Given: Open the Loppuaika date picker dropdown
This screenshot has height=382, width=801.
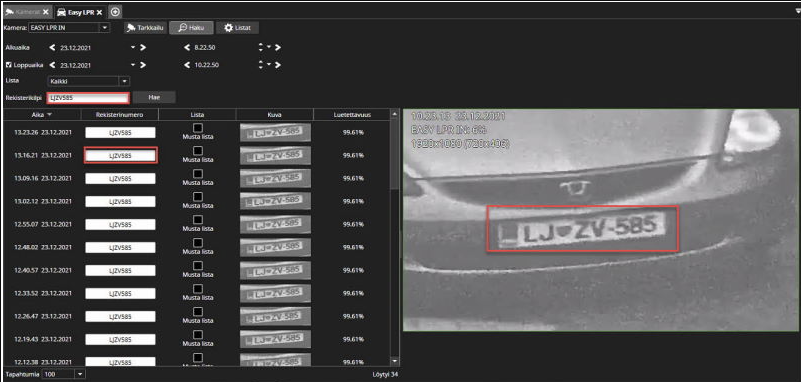Looking at the screenshot, I should click(133, 65).
